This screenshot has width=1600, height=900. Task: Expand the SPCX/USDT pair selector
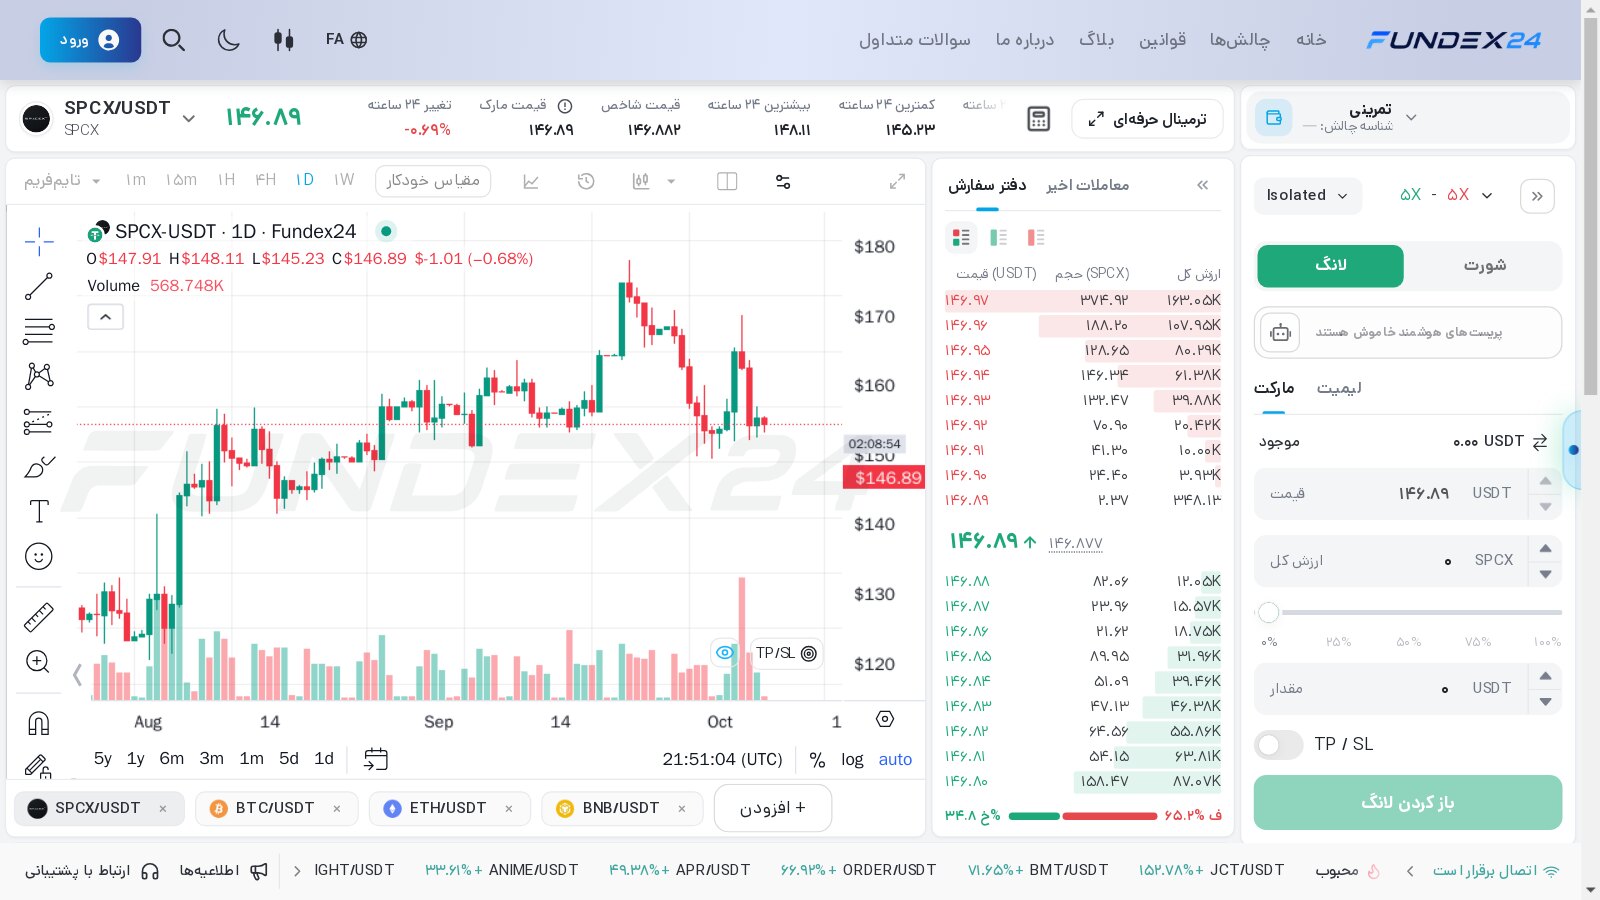click(x=188, y=119)
